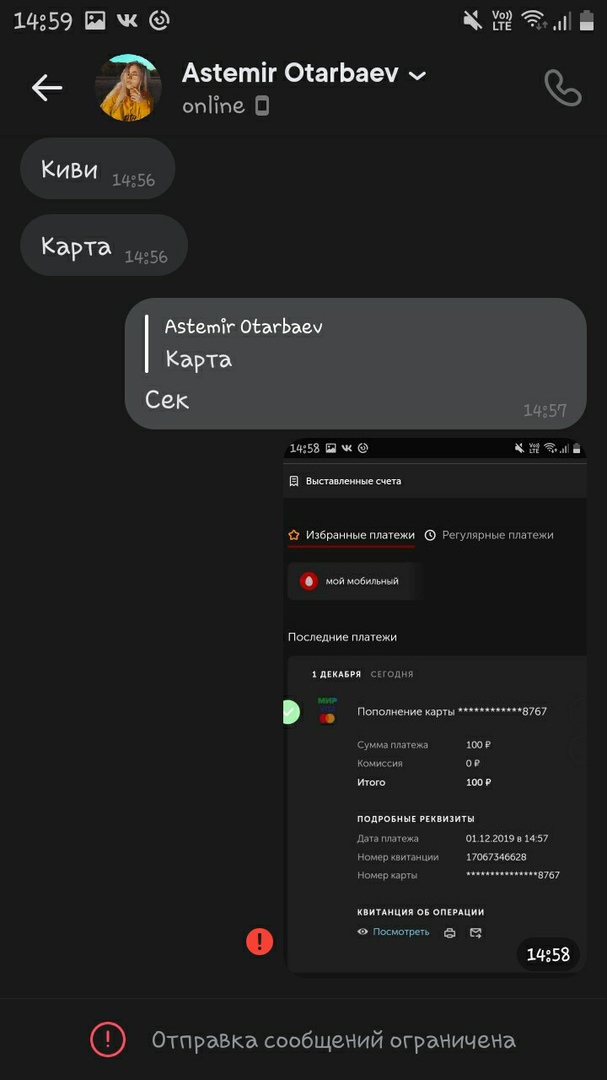Tap the VK notification icon in status bar
The height and width of the screenshot is (1080, 607).
point(127,20)
